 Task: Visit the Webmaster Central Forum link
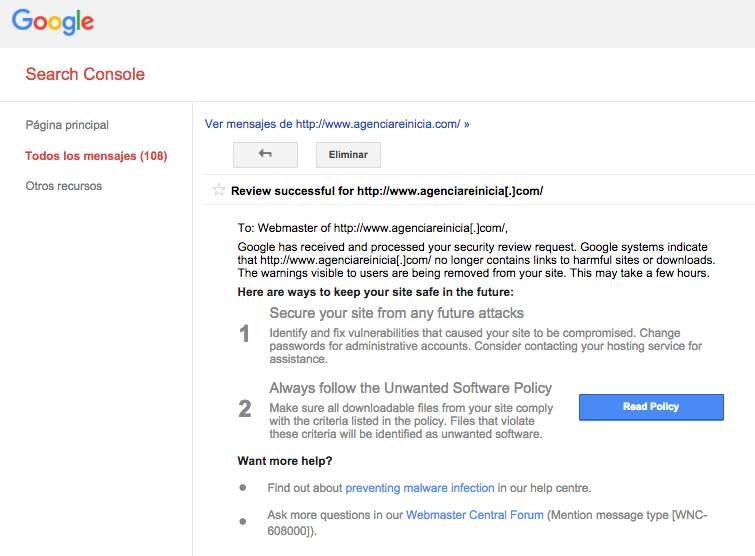pyautogui.click(x=474, y=515)
